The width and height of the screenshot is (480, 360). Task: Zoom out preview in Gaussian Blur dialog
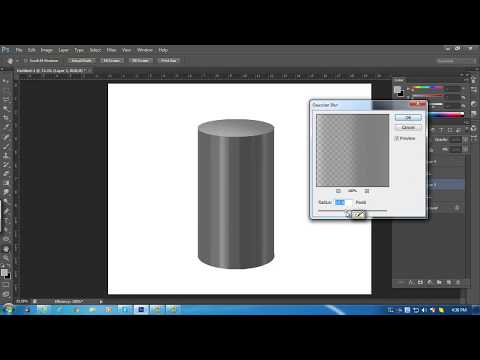point(338,191)
